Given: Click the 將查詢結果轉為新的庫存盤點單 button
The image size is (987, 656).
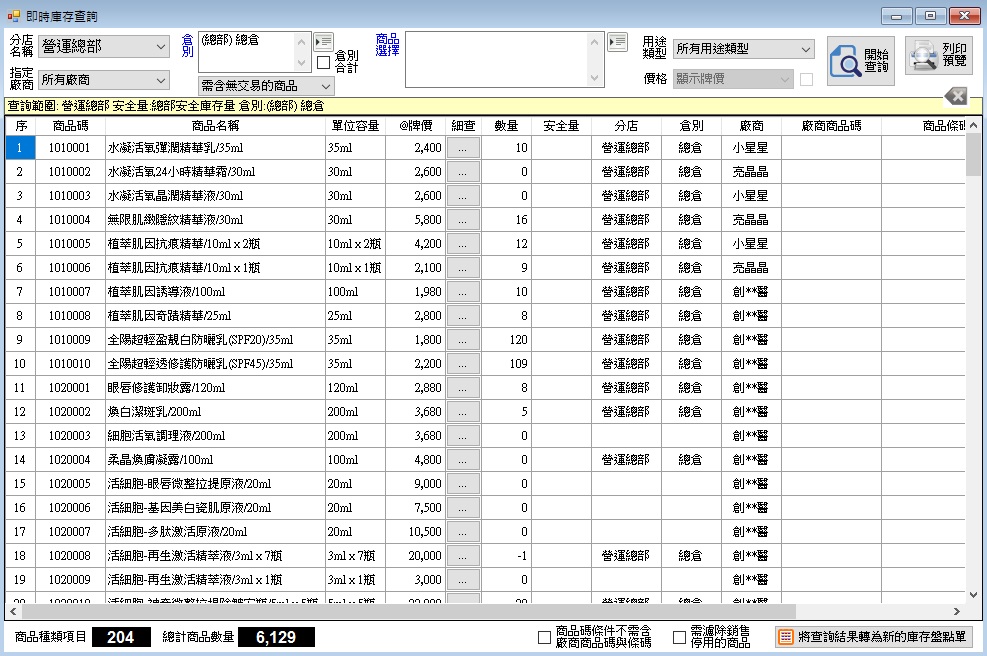Looking at the screenshot, I should tap(874, 637).
